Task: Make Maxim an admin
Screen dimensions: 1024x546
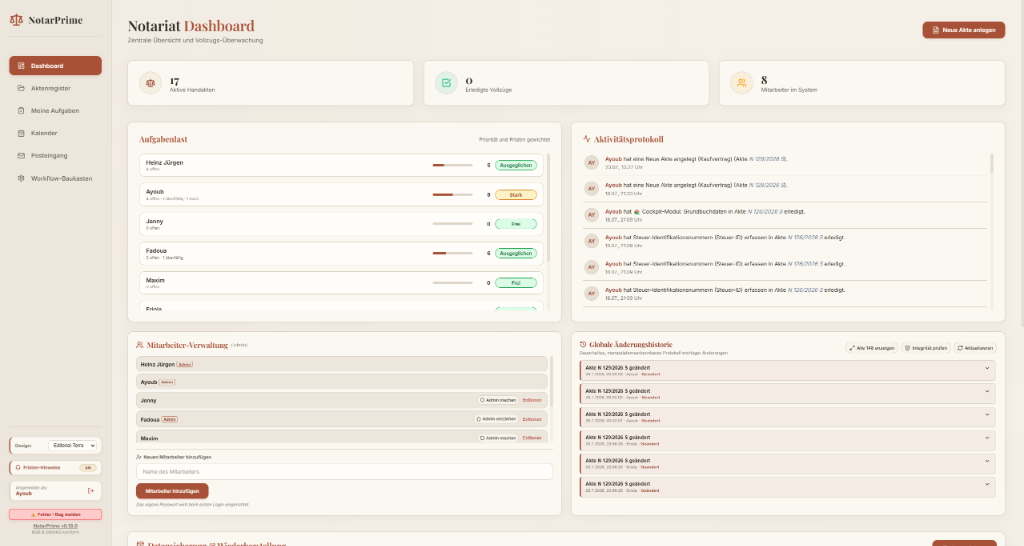Action: 498,438
